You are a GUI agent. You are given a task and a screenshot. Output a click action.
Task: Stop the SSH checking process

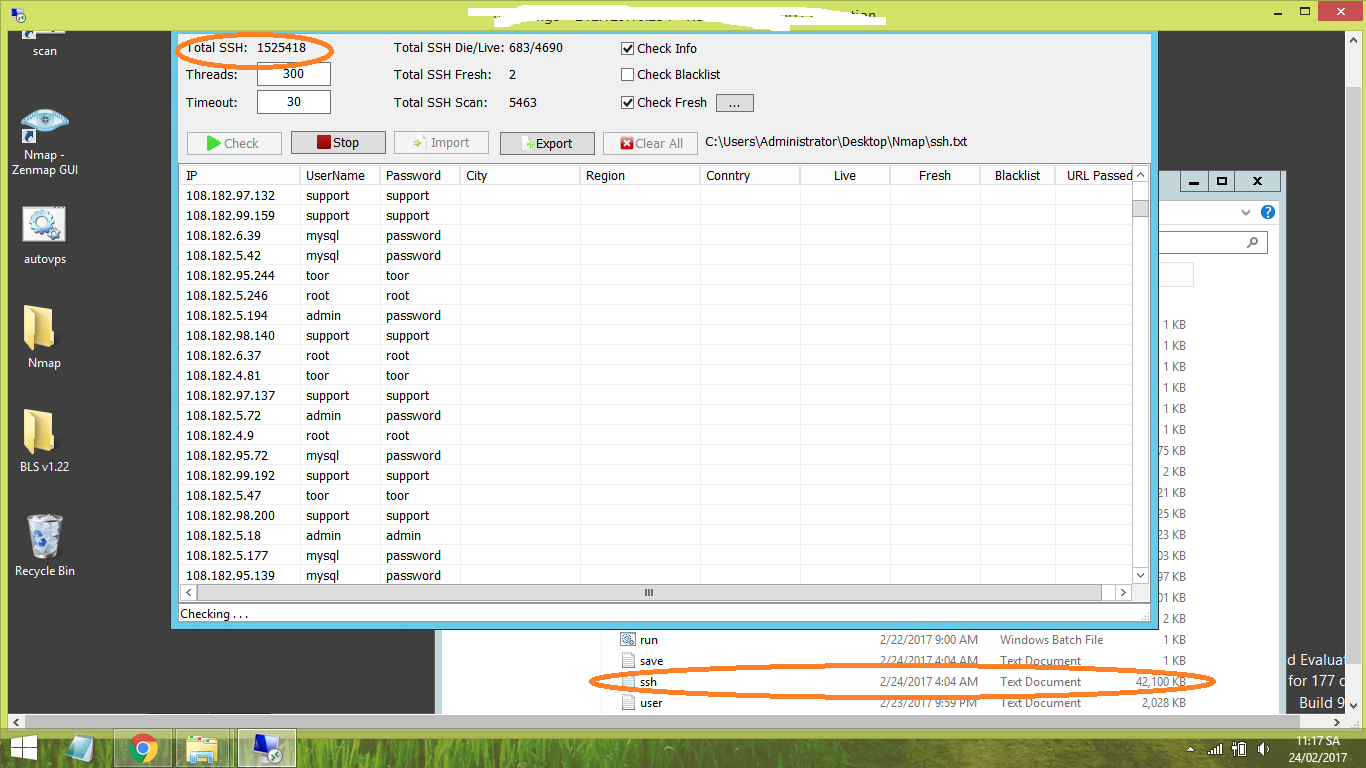click(x=338, y=143)
